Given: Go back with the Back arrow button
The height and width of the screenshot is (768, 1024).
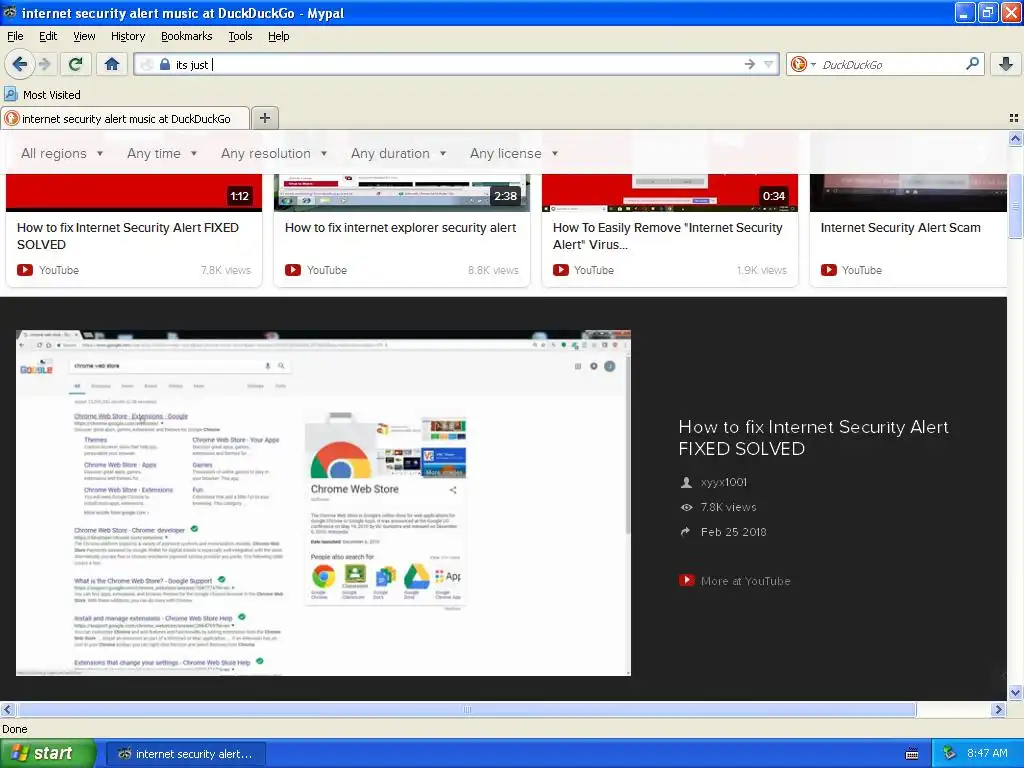Looking at the screenshot, I should (x=20, y=64).
